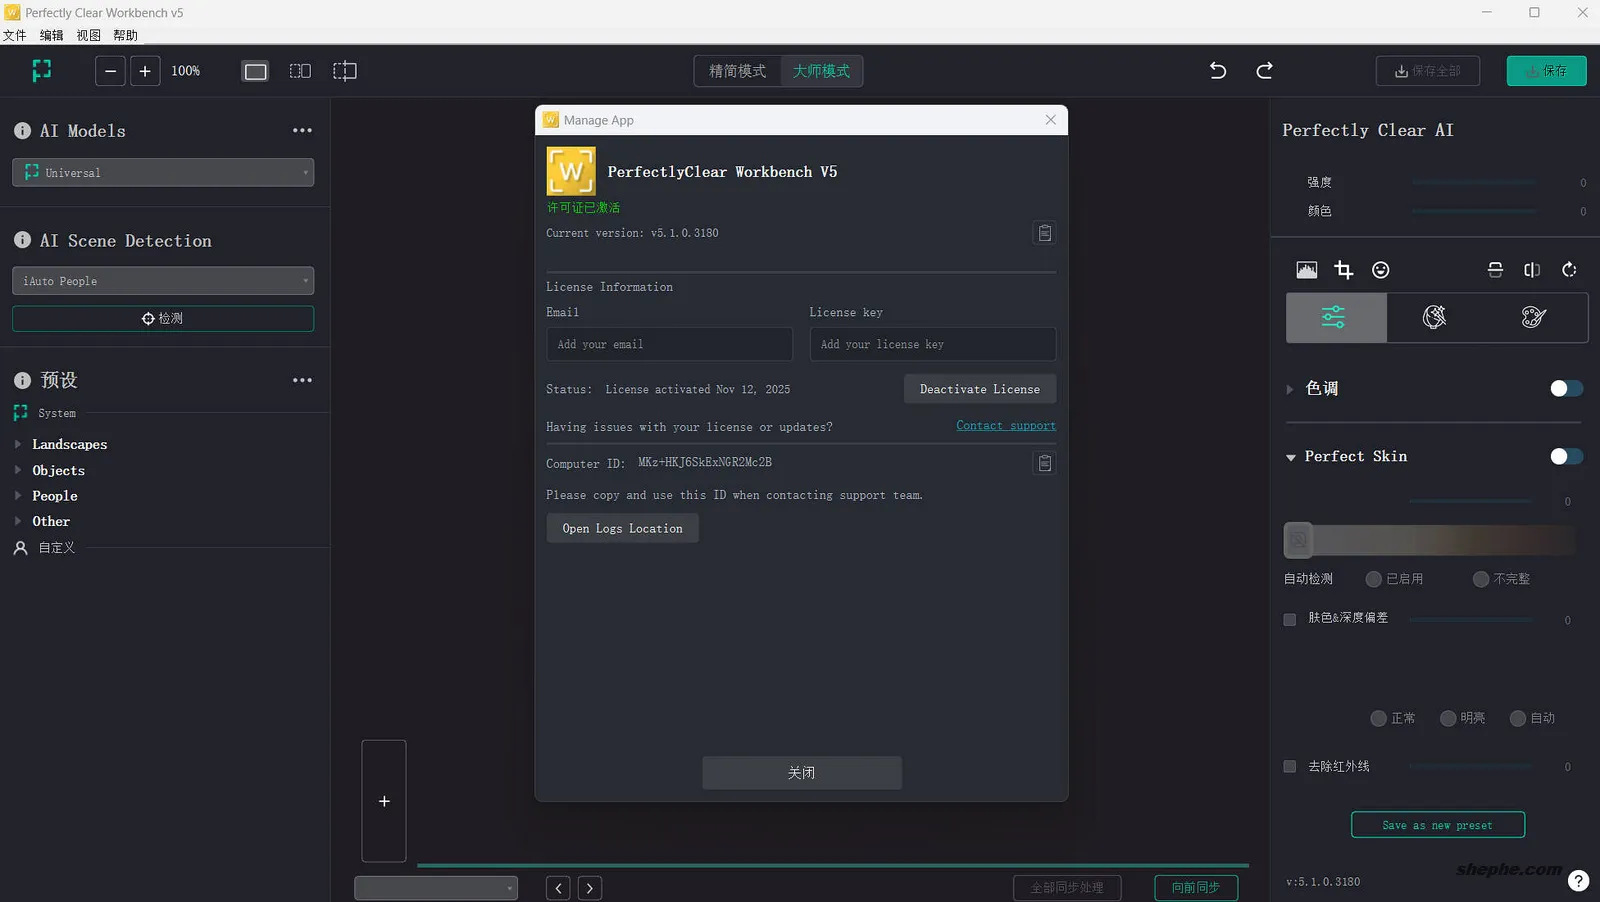1600x902 pixels.
Task: Open the histogram panel icon
Action: [x=1306, y=269]
